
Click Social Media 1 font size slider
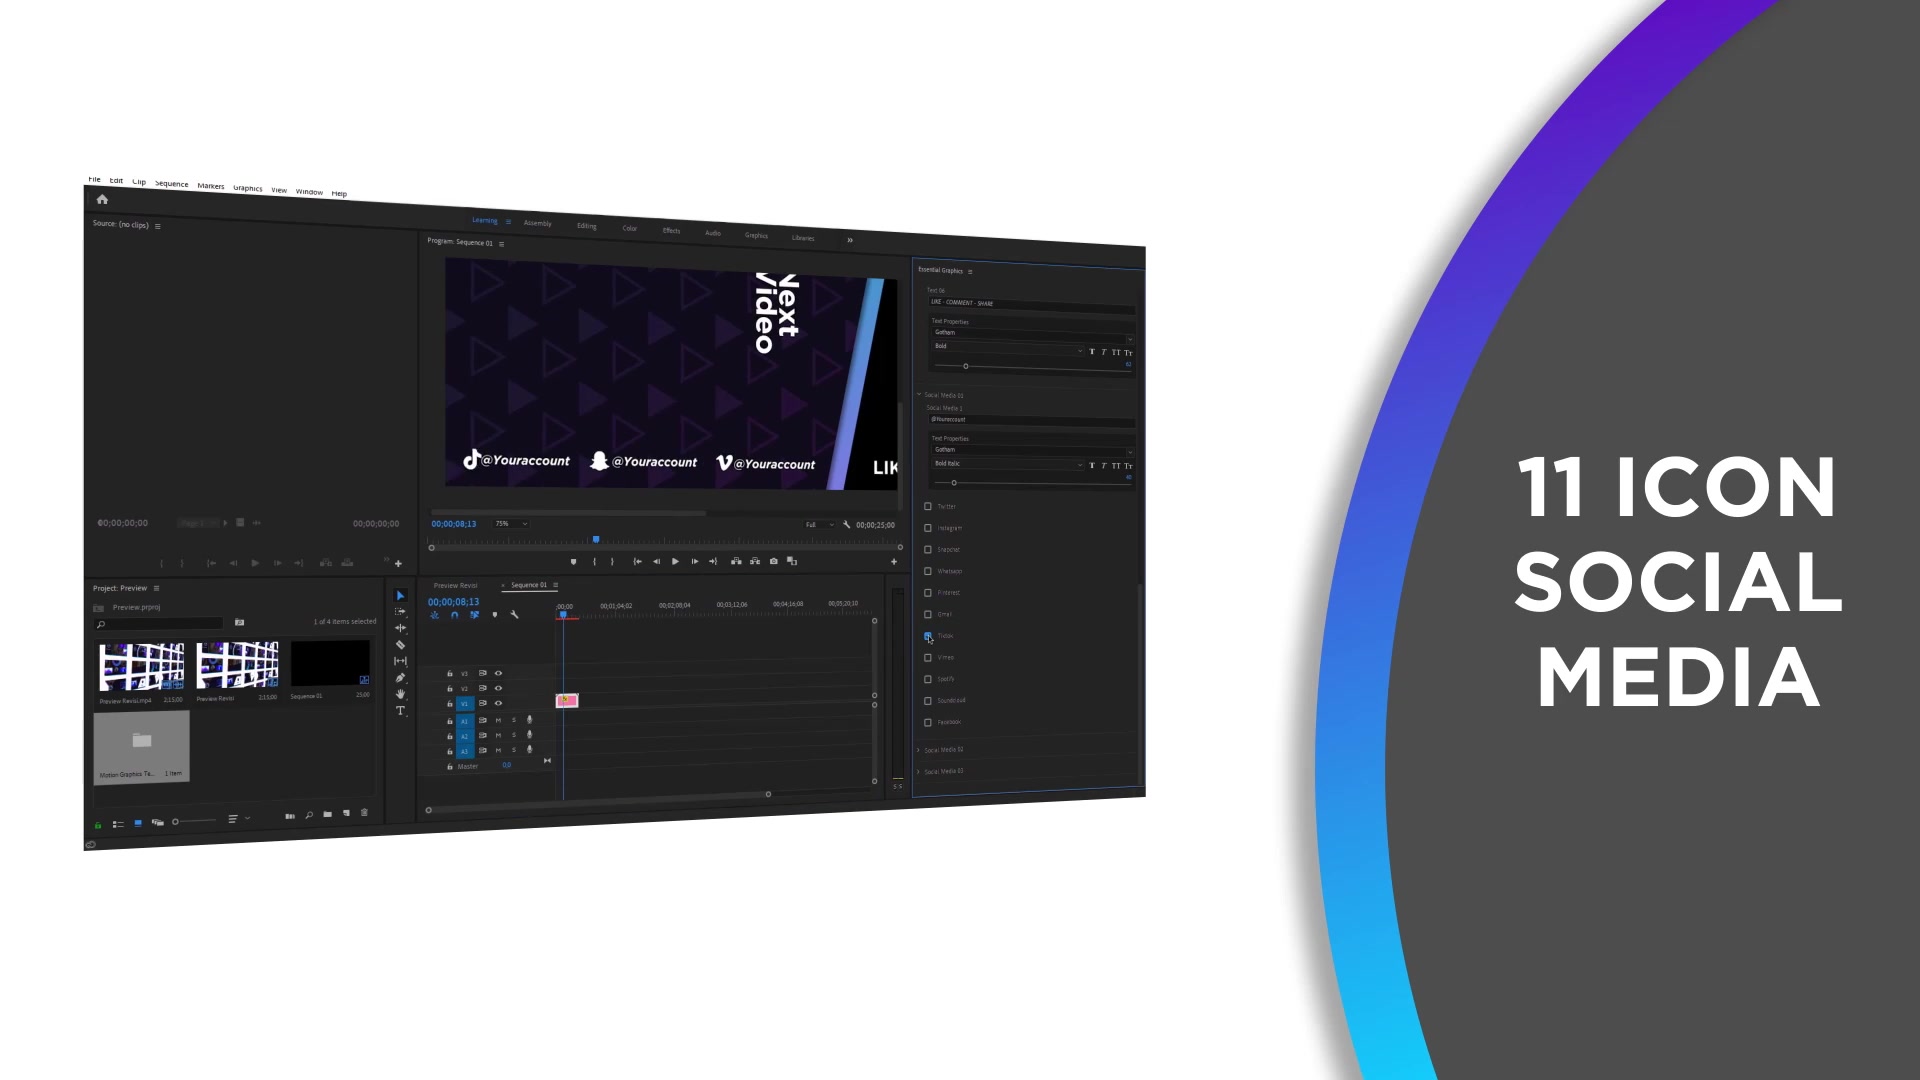(1032, 484)
